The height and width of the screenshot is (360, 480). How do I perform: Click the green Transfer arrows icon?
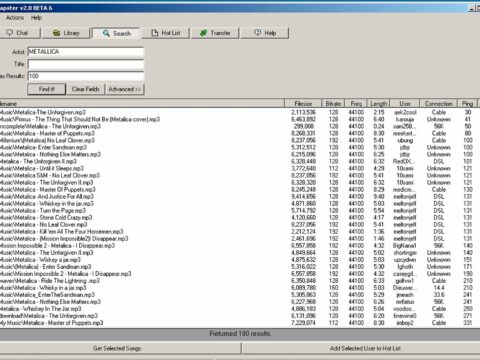point(203,33)
